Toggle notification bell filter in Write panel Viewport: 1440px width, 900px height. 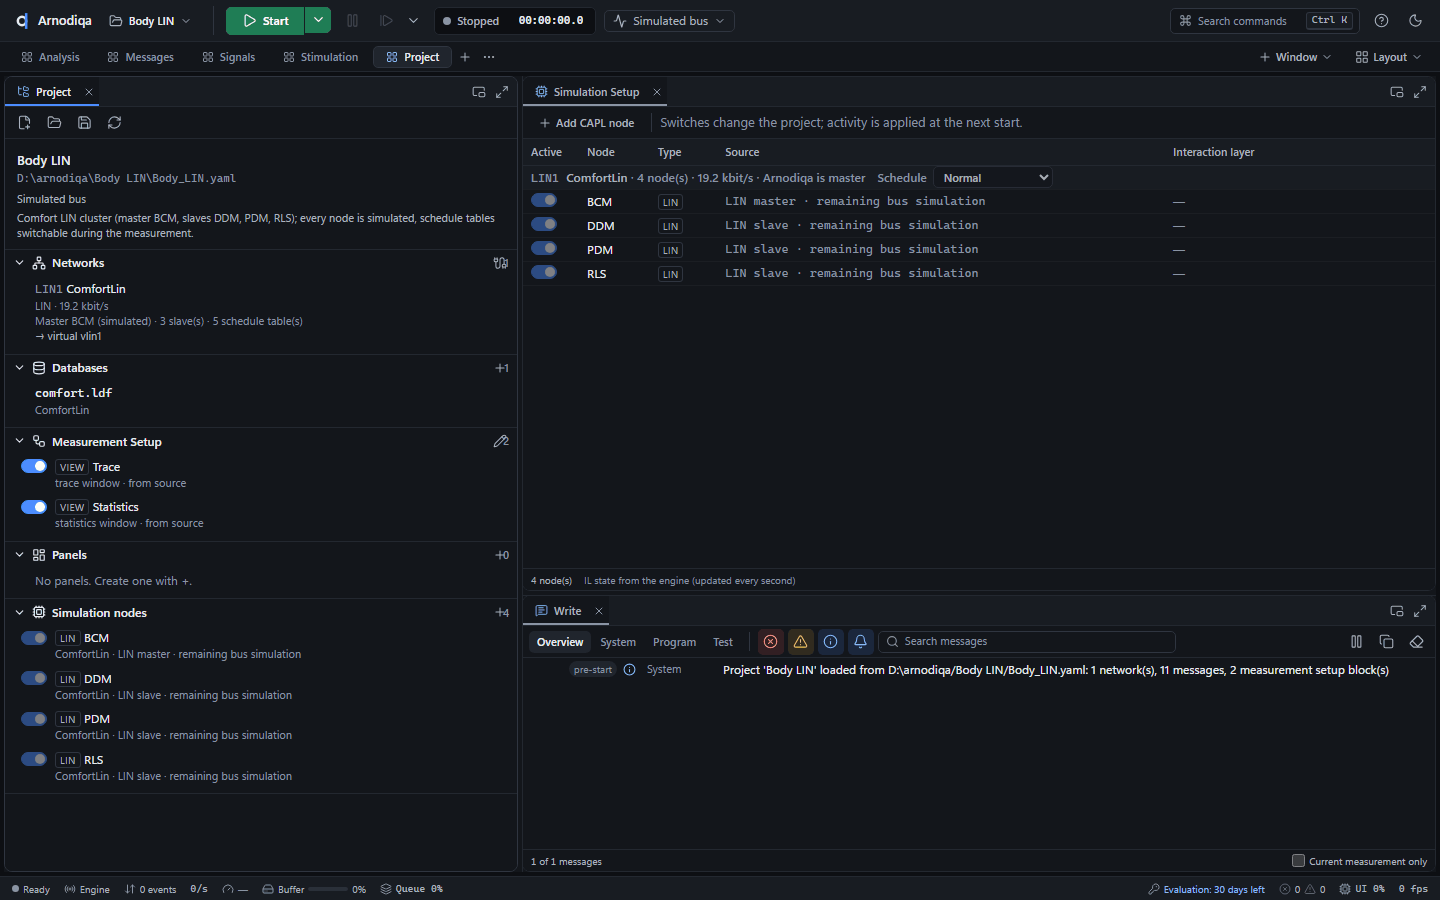pyautogui.click(x=860, y=642)
